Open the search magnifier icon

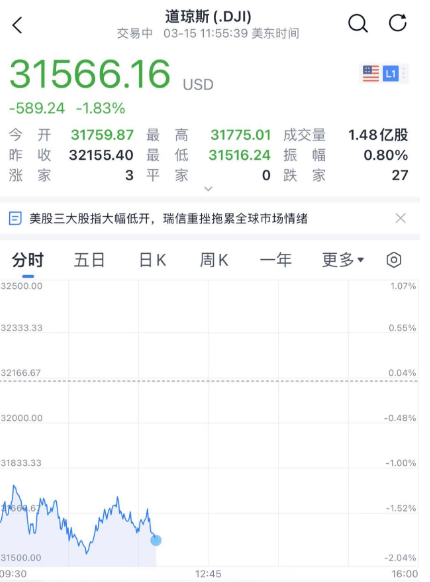click(358, 24)
